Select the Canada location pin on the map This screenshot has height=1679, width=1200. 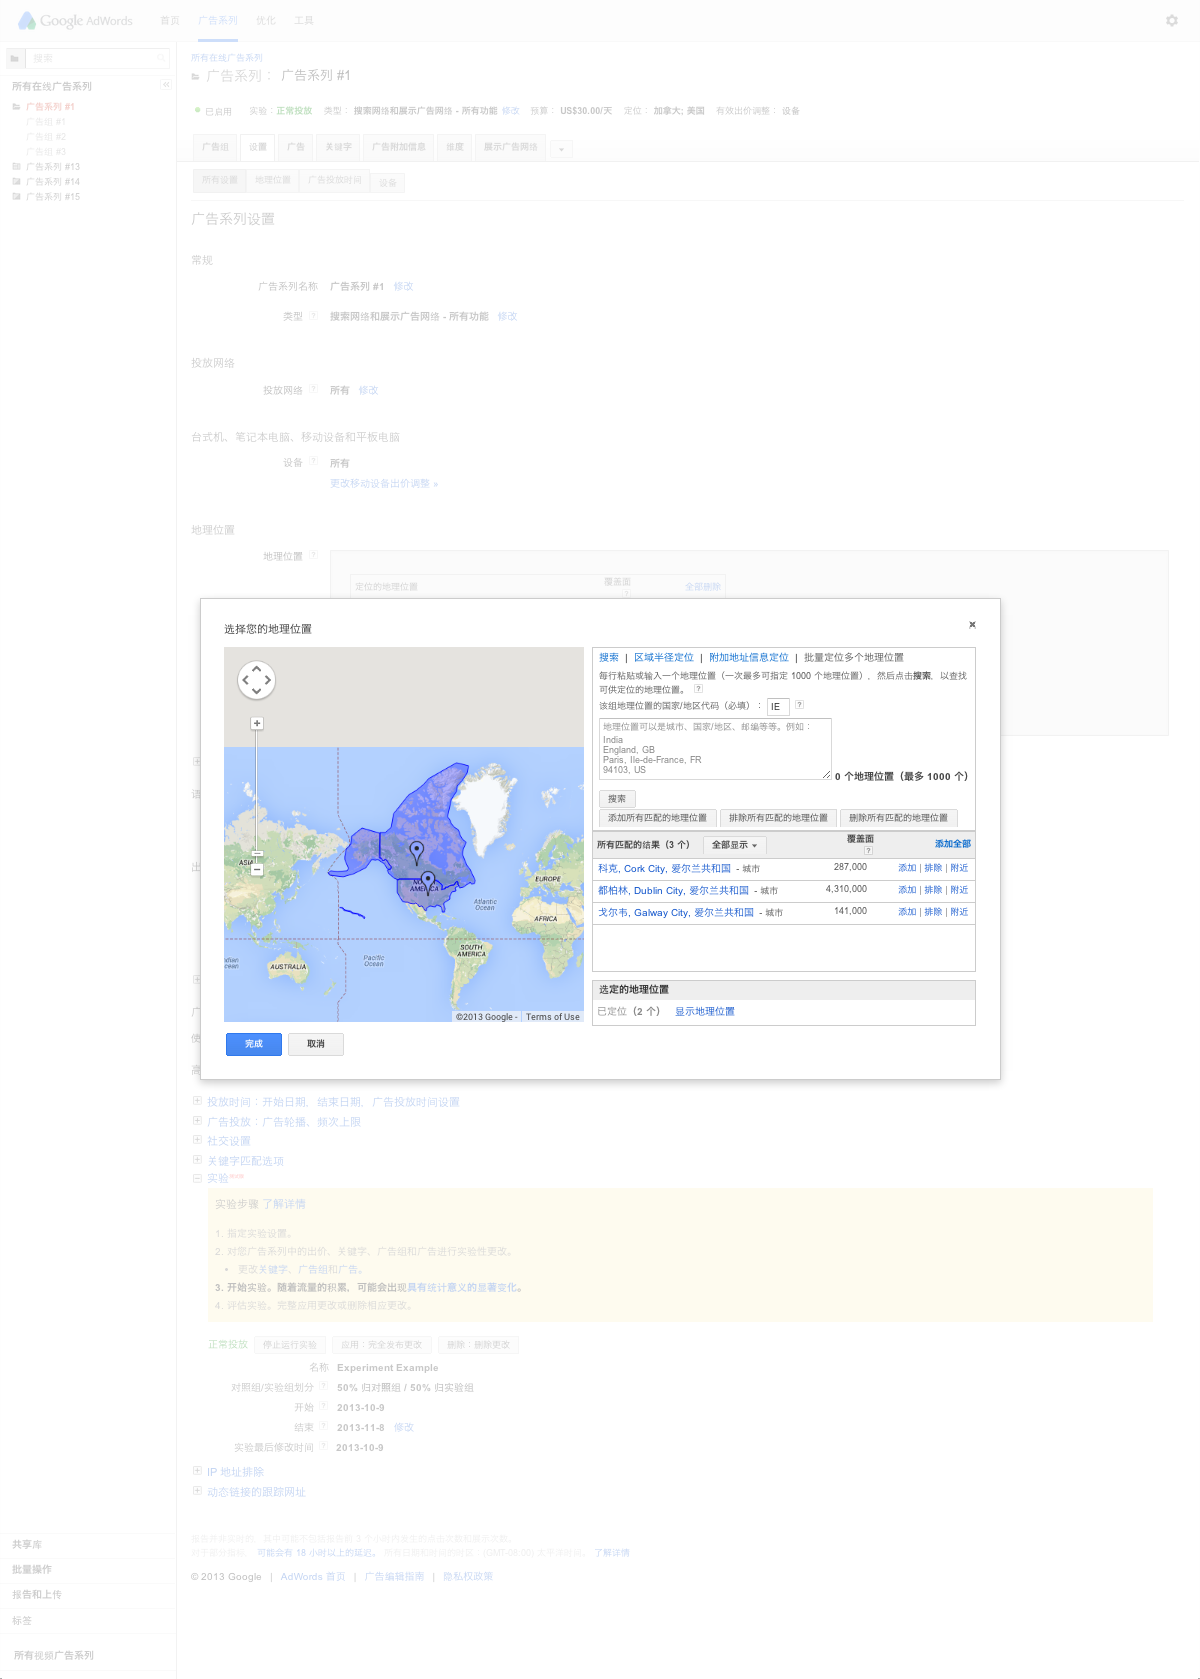click(417, 852)
